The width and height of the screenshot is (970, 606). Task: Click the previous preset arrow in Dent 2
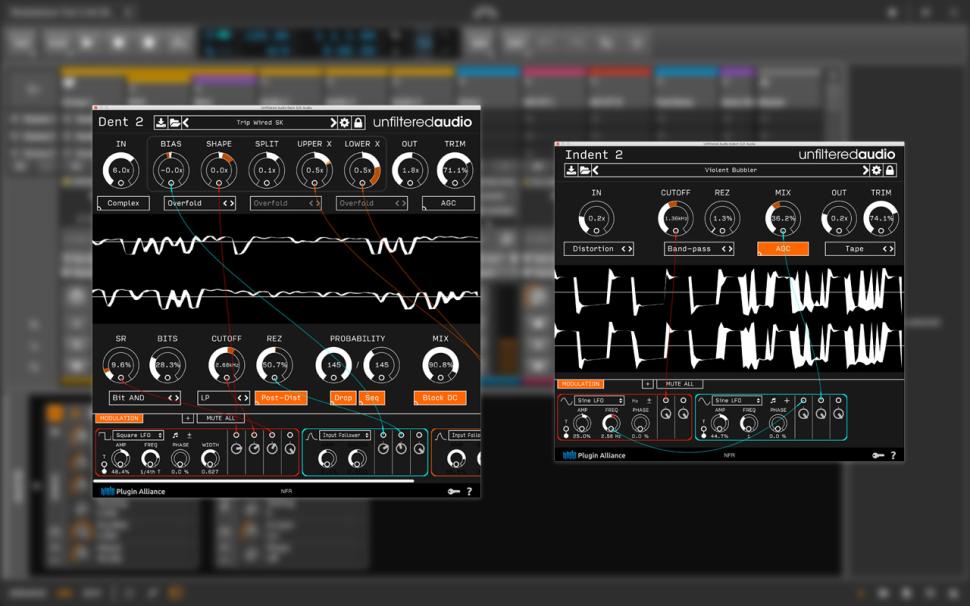(186, 123)
